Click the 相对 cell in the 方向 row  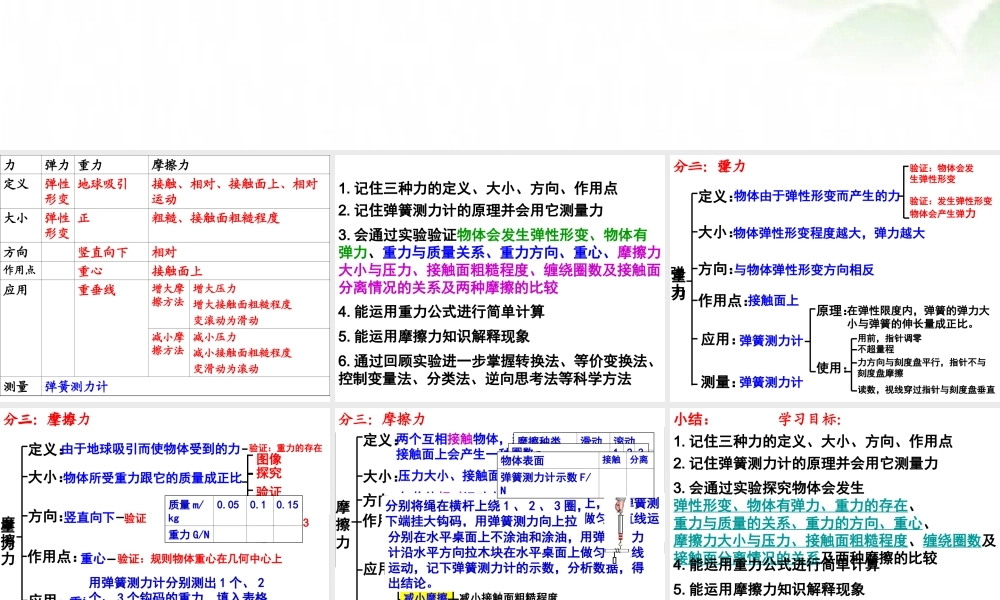click(x=164, y=252)
